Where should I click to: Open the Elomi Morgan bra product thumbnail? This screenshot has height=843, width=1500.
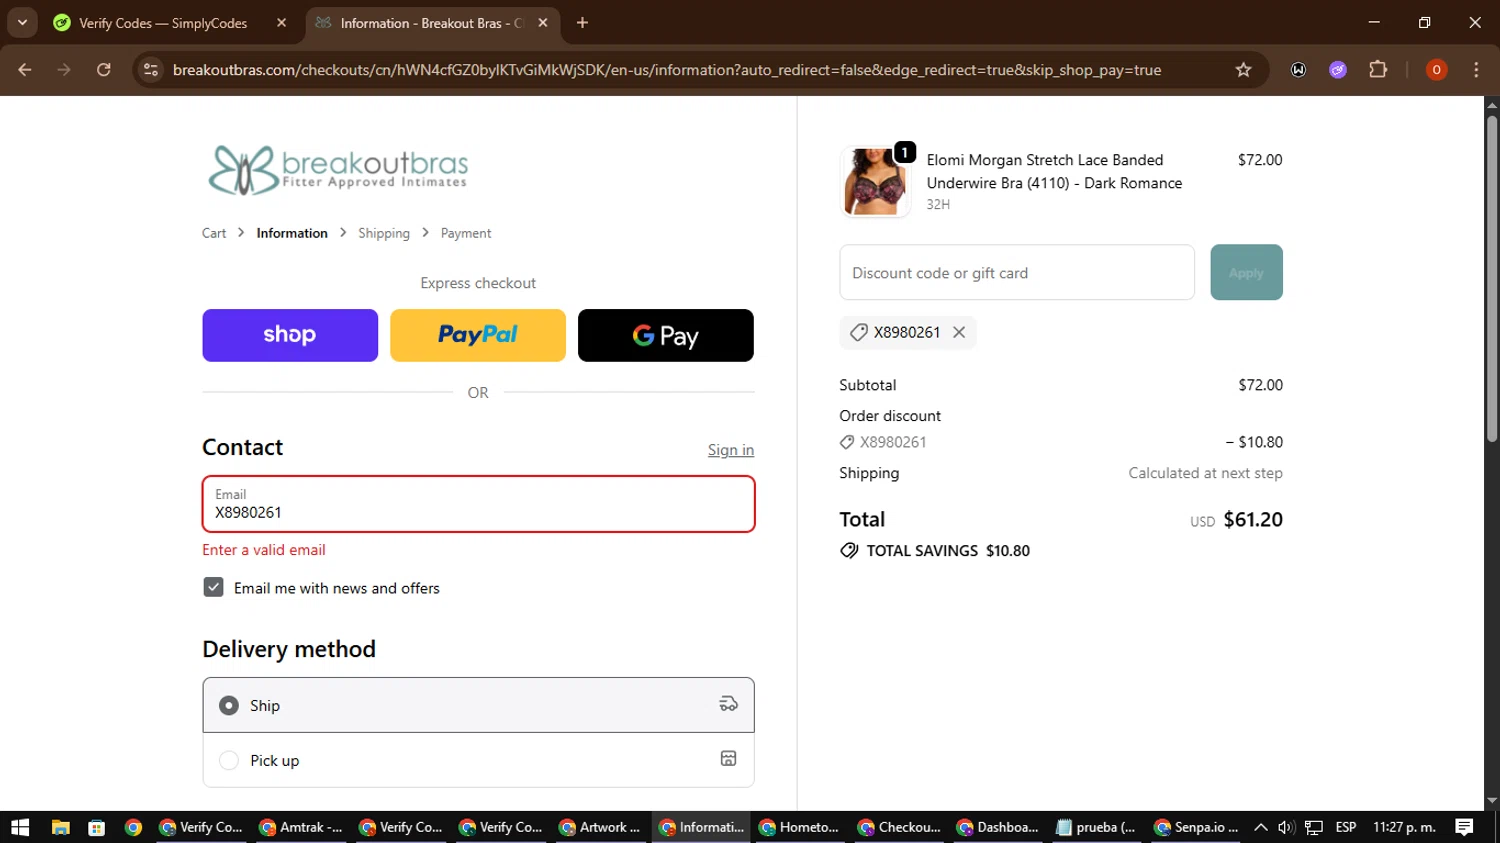coord(876,182)
